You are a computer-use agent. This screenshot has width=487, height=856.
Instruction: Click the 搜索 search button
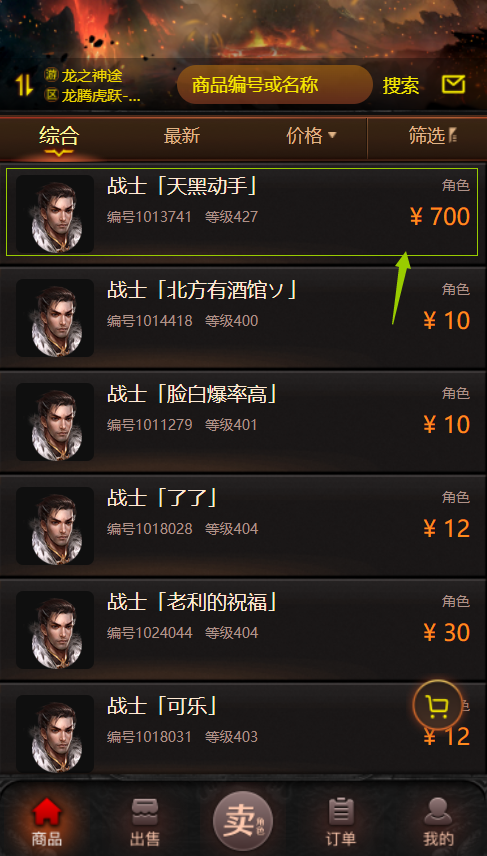tap(401, 85)
